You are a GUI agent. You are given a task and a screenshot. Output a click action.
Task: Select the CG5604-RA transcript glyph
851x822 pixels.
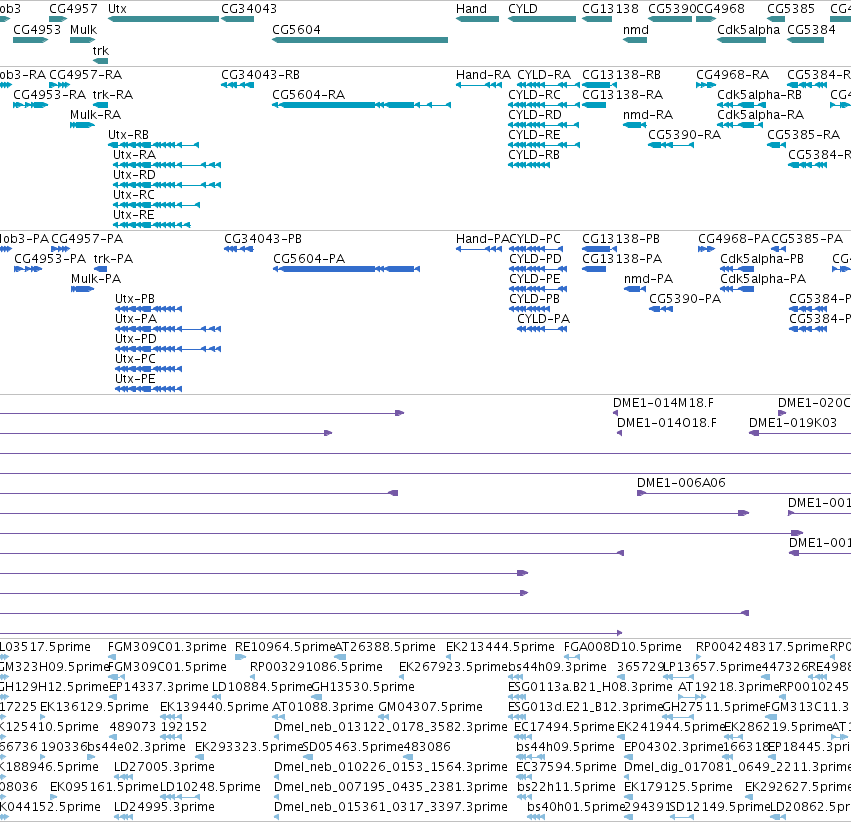click(361, 105)
